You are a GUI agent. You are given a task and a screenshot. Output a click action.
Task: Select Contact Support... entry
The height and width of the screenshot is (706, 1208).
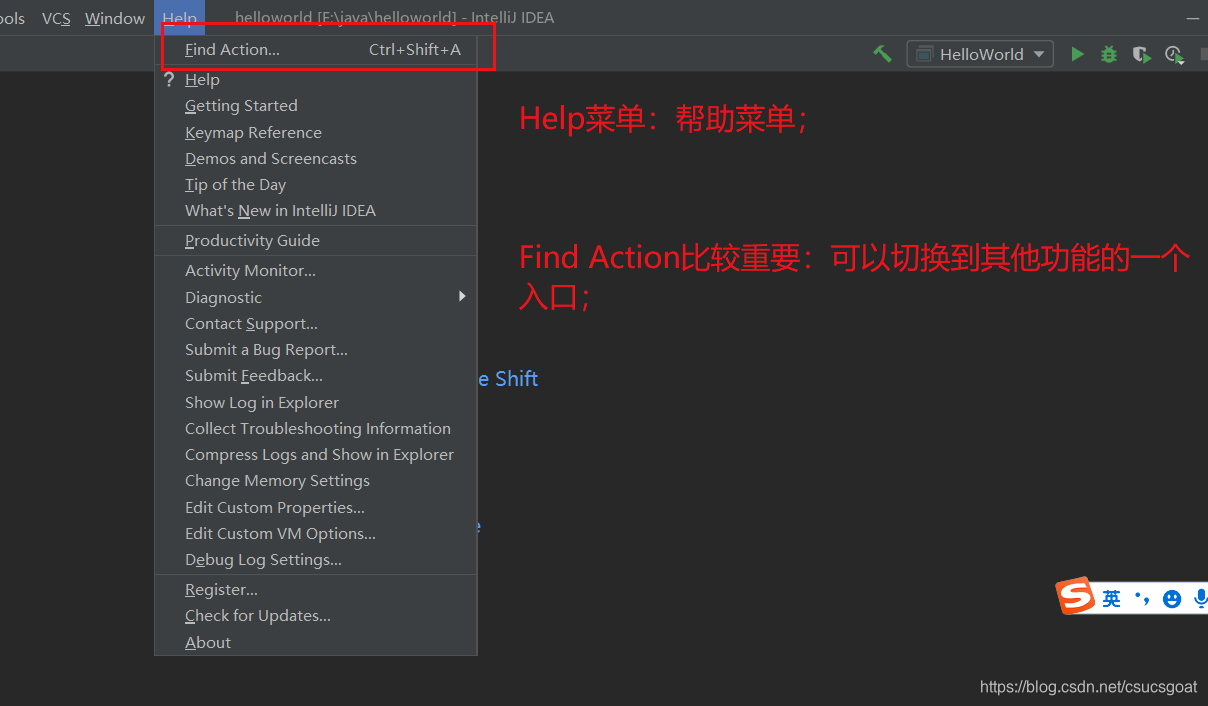pyautogui.click(x=316, y=324)
